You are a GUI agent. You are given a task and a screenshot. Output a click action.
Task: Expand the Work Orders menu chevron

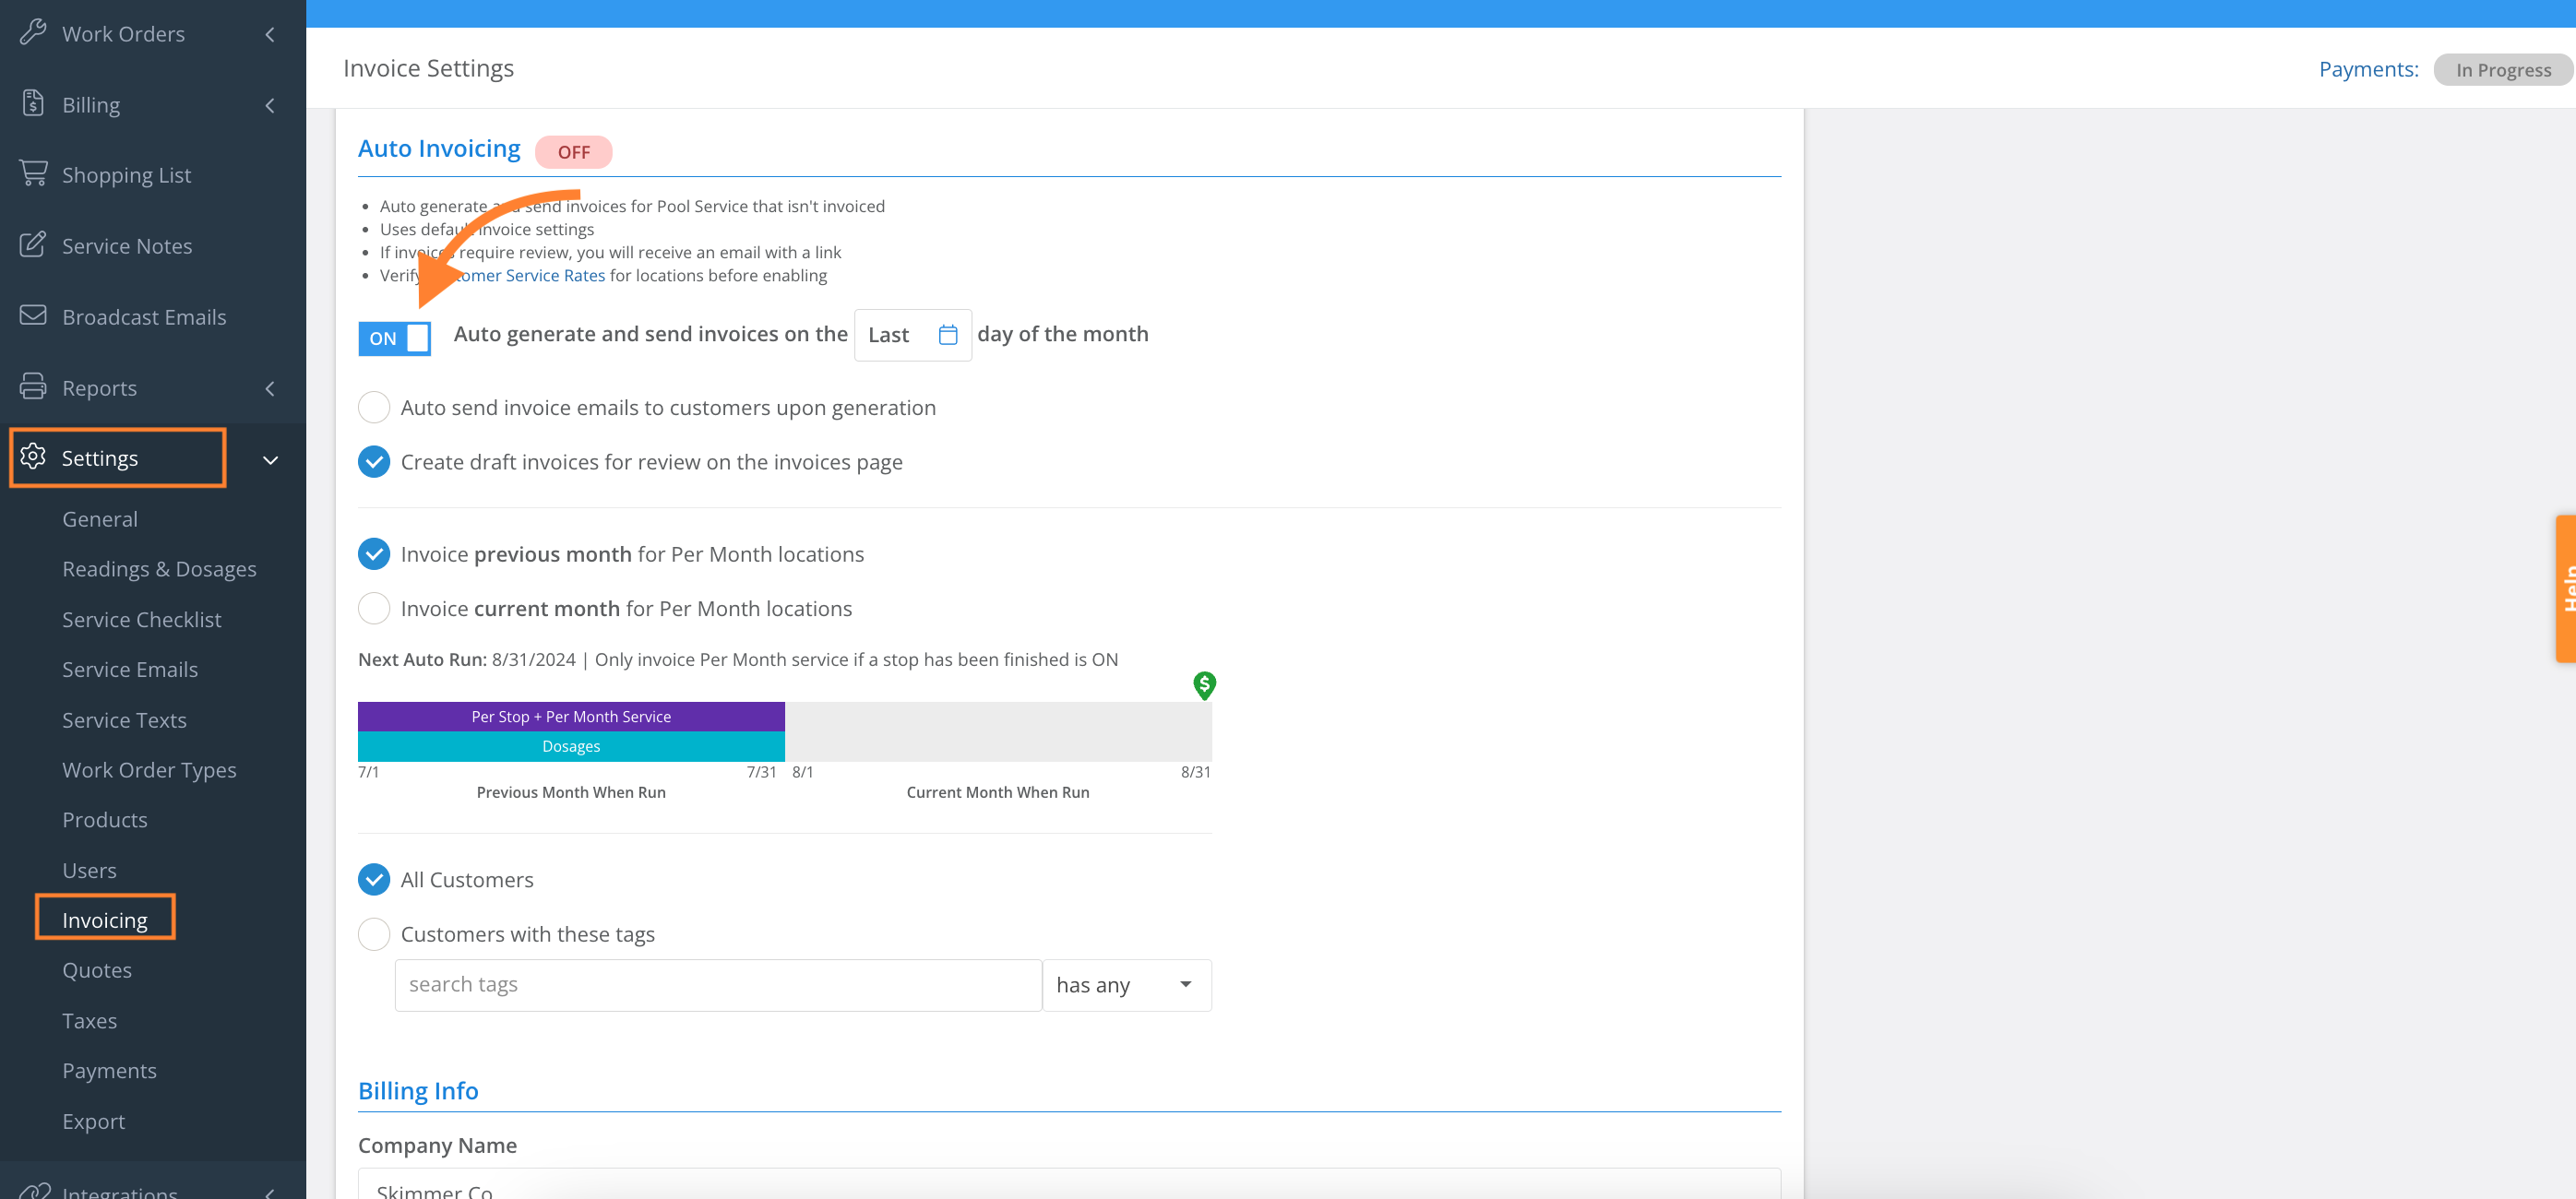pyautogui.click(x=270, y=34)
